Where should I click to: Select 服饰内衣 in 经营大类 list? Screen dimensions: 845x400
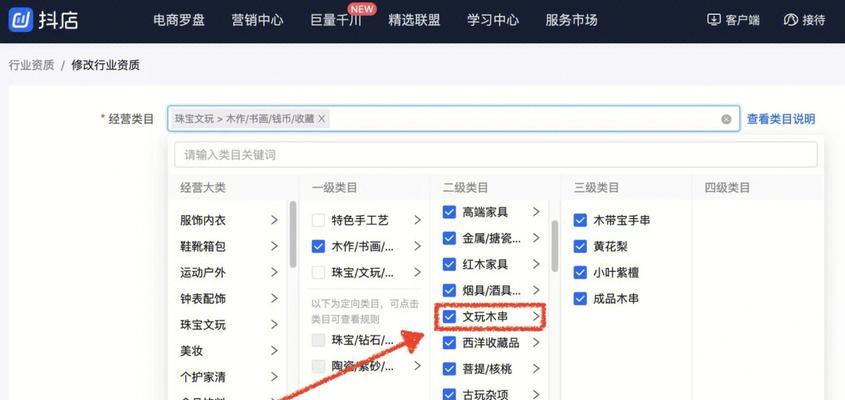(x=203, y=220)
